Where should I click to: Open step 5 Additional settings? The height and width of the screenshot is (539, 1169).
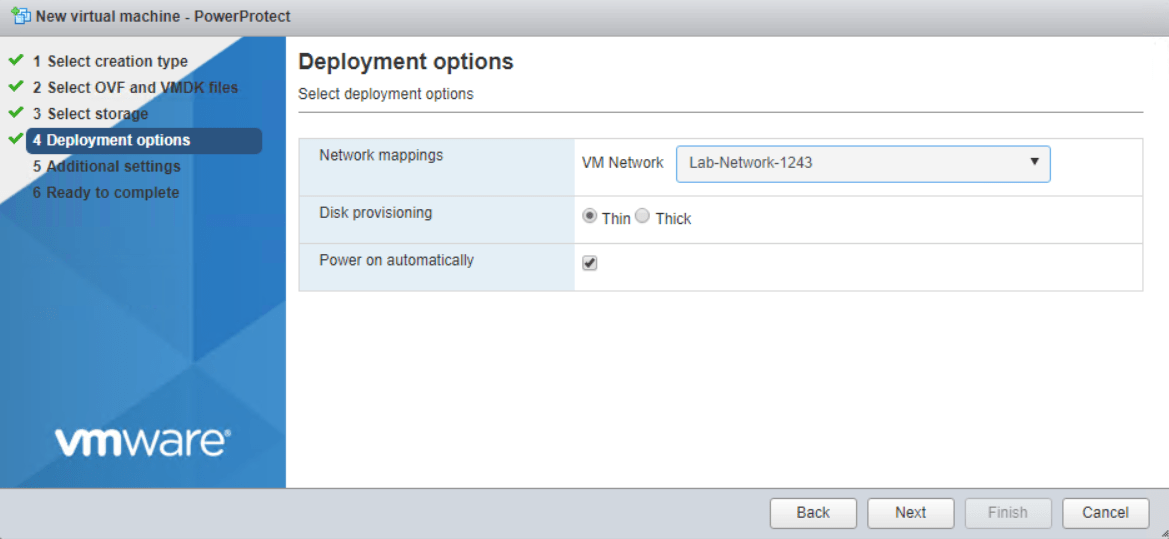113,166
